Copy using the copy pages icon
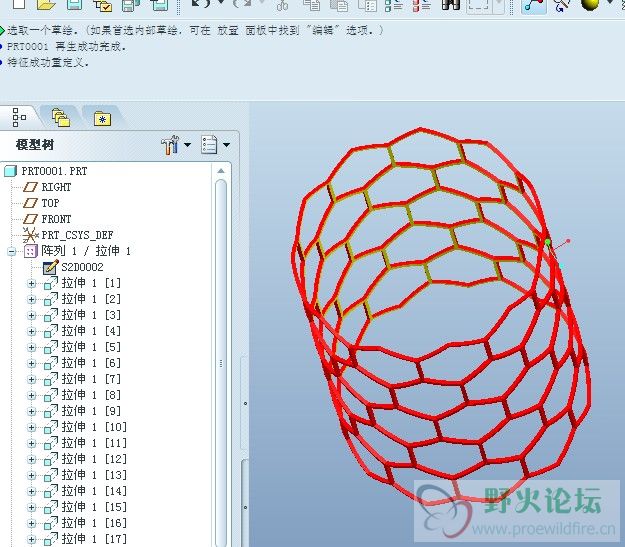Viewport: 625px width, 547px height. click(x=312, y=5)
